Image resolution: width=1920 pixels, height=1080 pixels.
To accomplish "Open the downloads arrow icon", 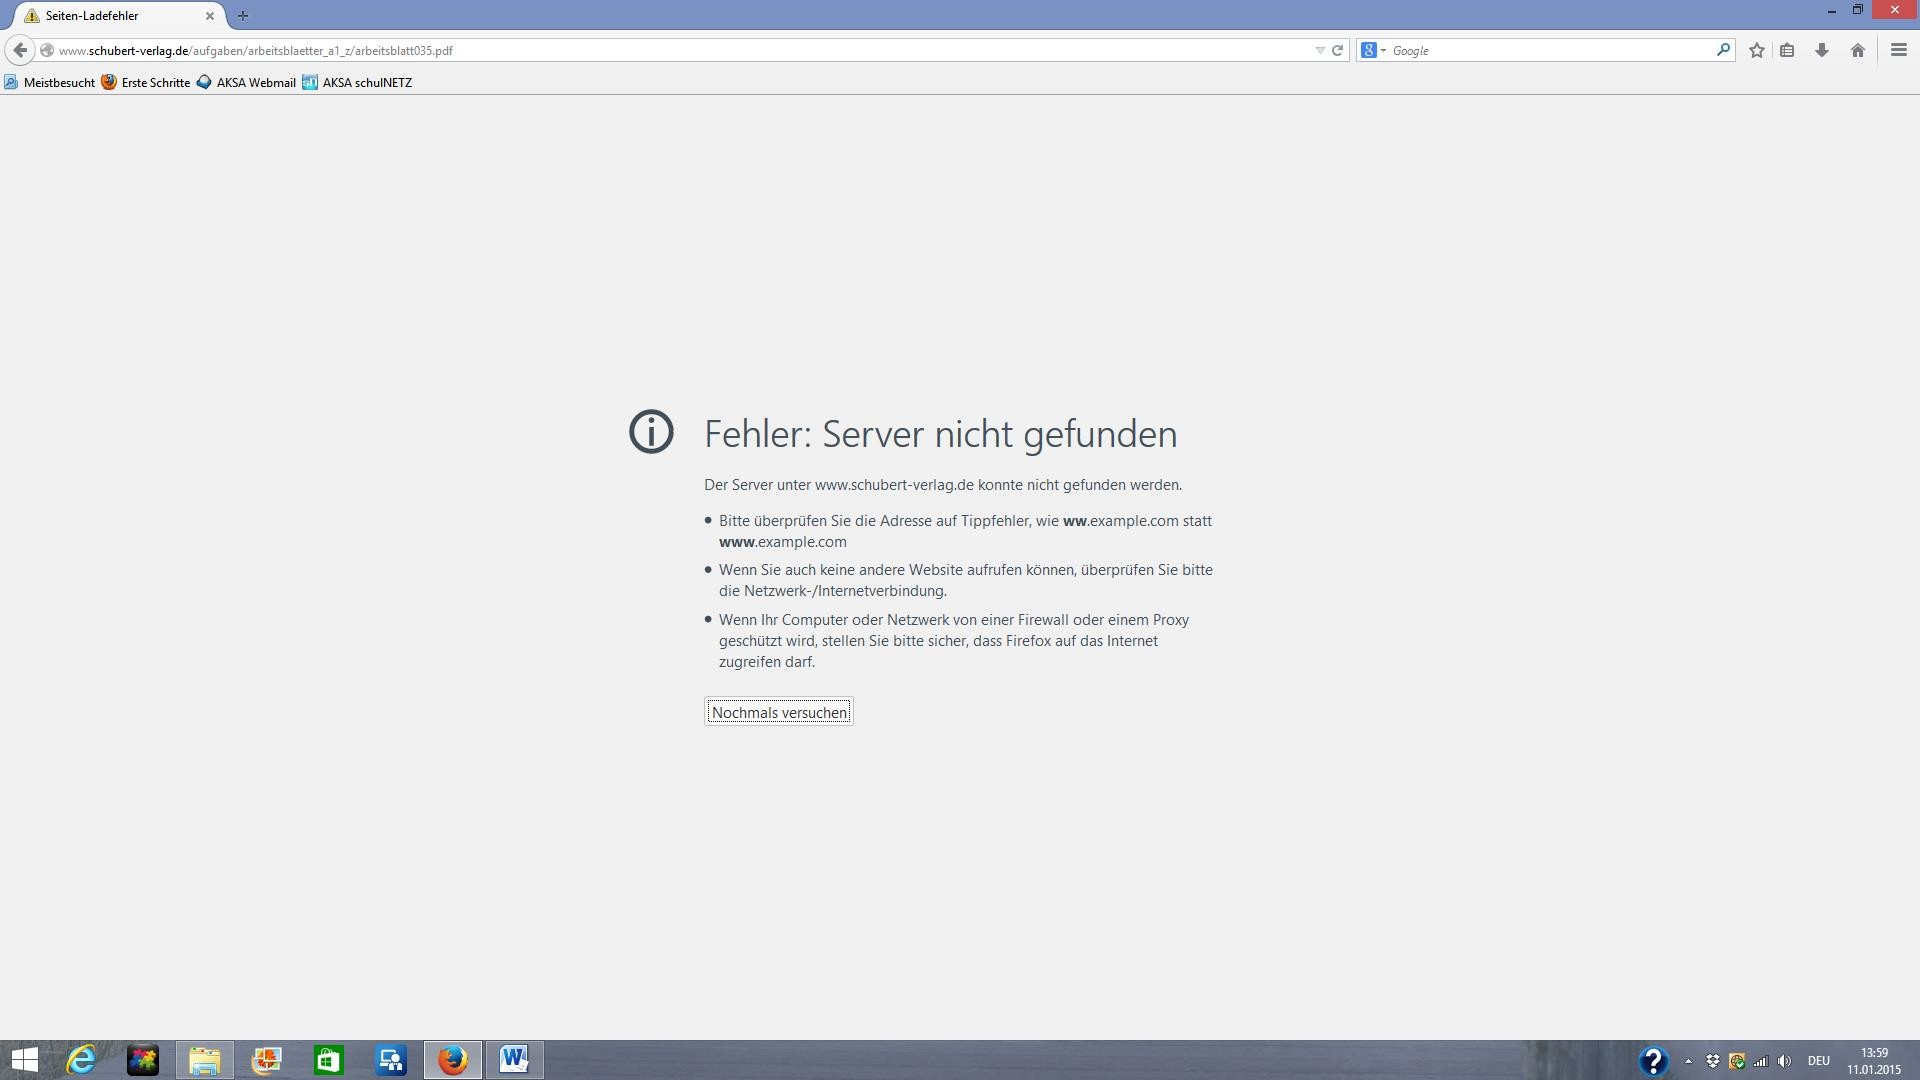I will point(1822,50).
